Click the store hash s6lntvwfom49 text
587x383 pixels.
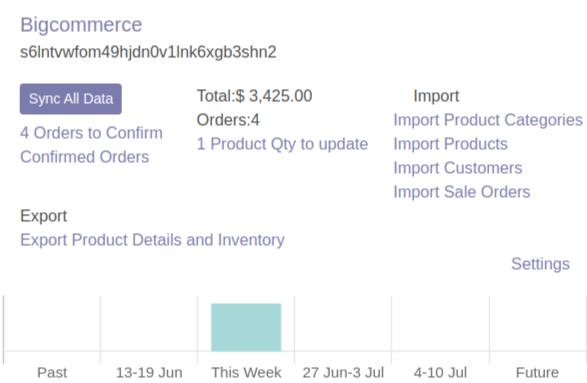(x=148, y=52)
